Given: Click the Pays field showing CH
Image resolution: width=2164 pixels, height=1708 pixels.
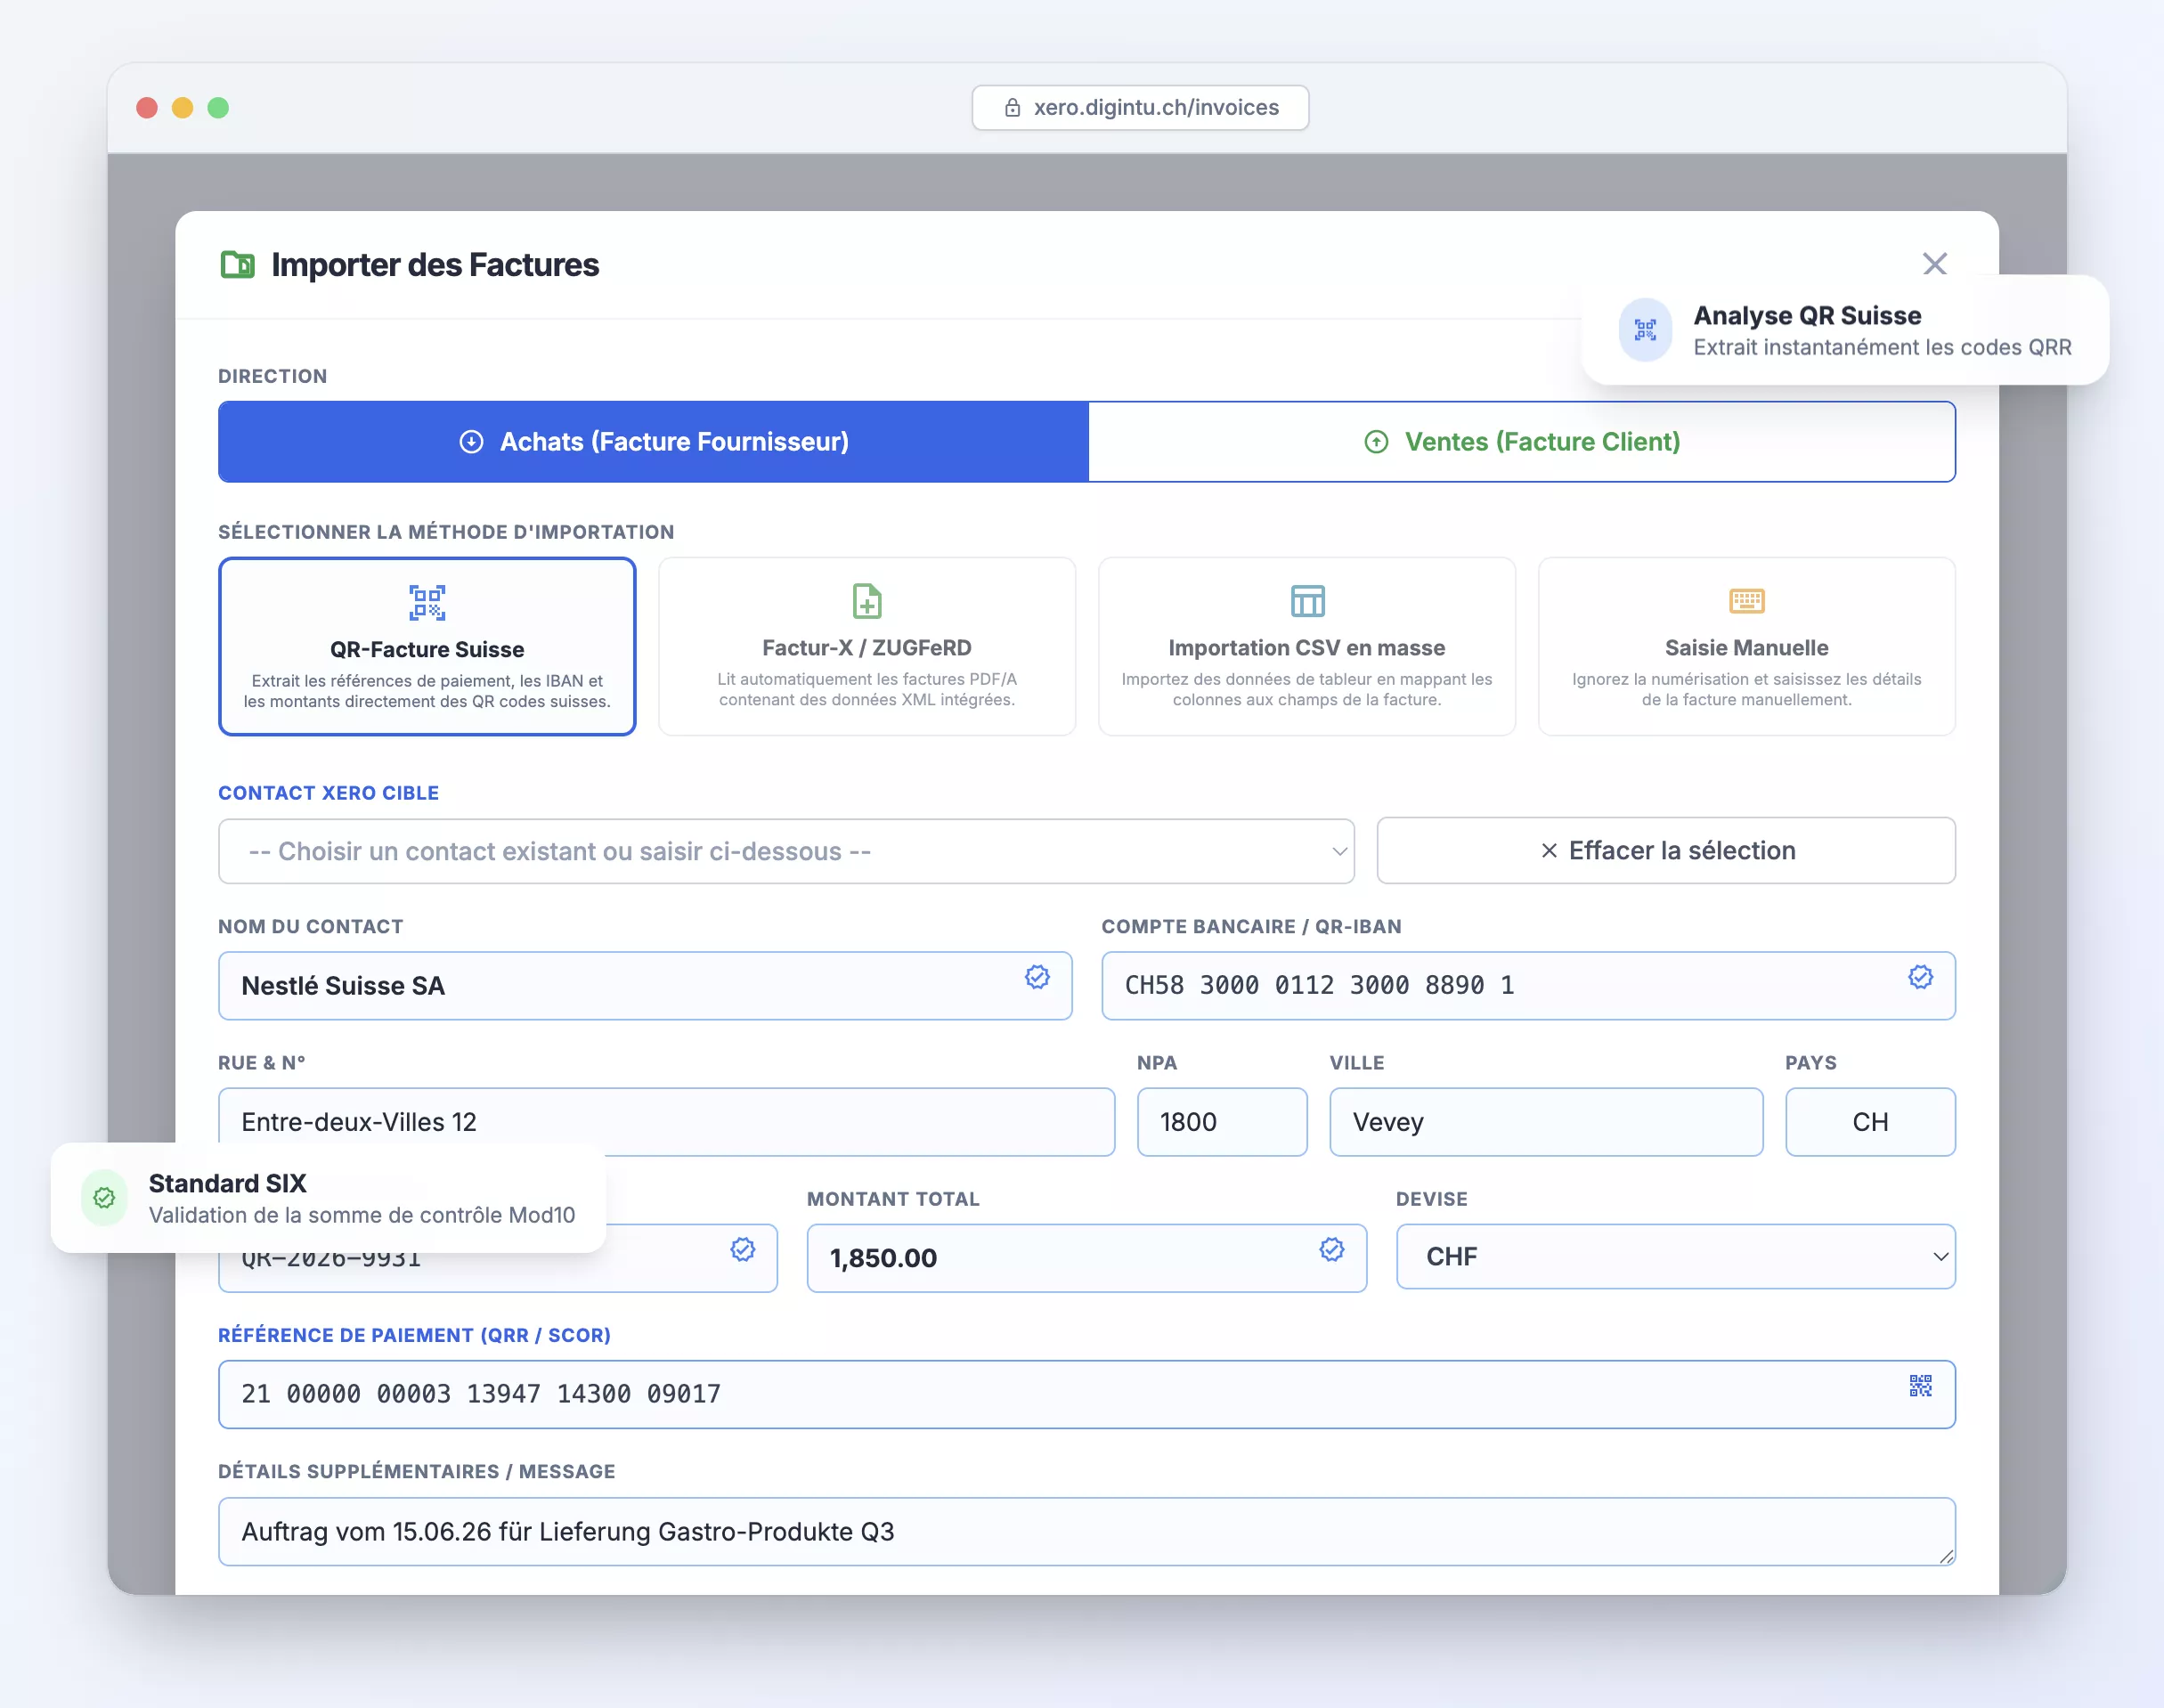Looking at the screenshot, I should pos(1870,1122).
